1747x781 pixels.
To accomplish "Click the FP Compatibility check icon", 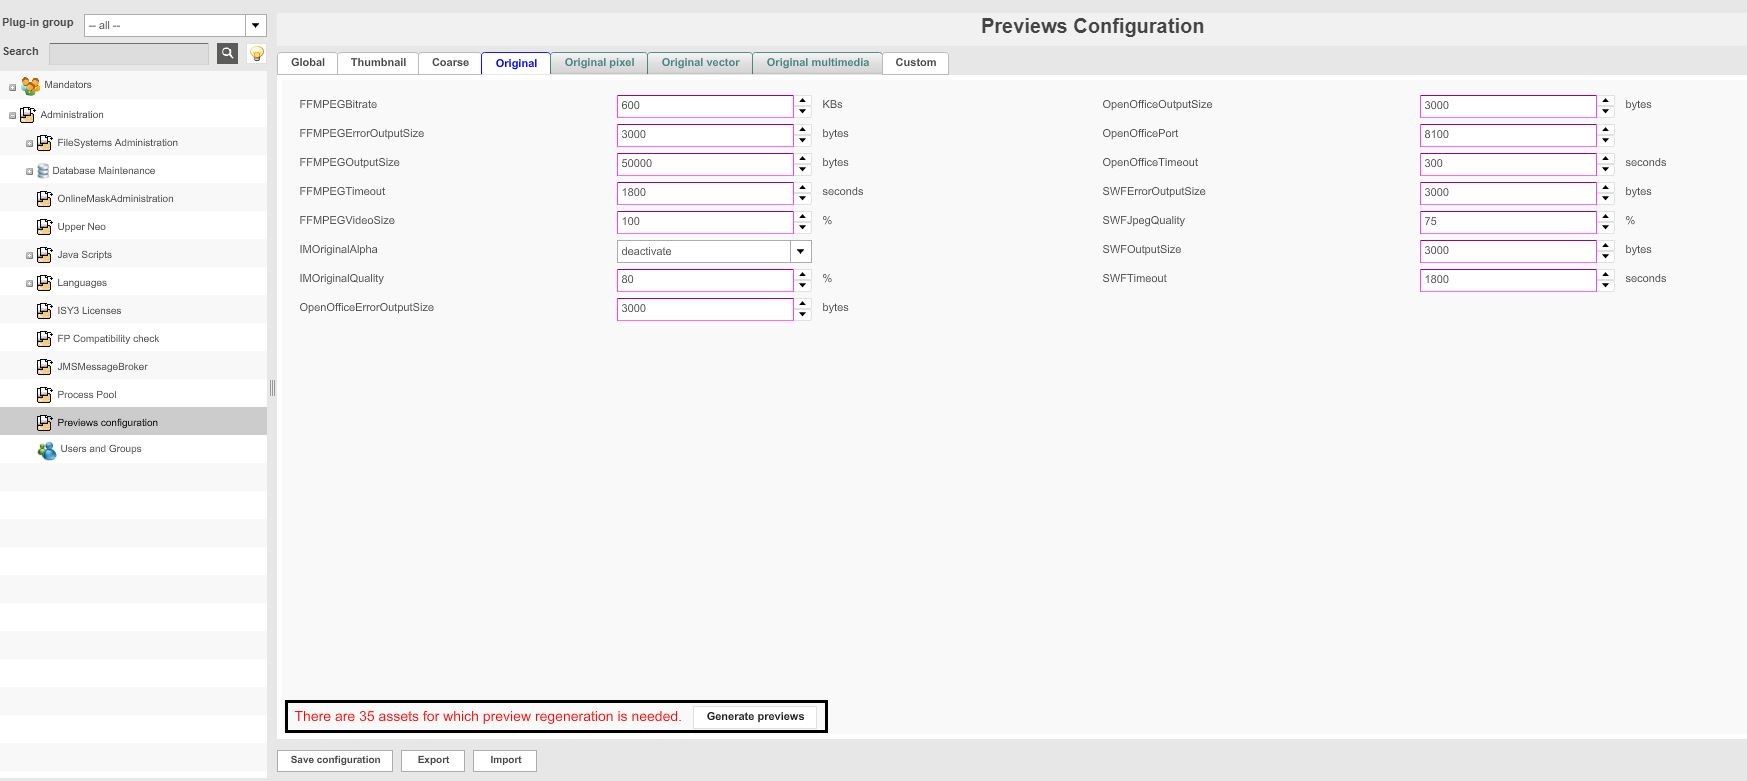I will tap(44, 339).
